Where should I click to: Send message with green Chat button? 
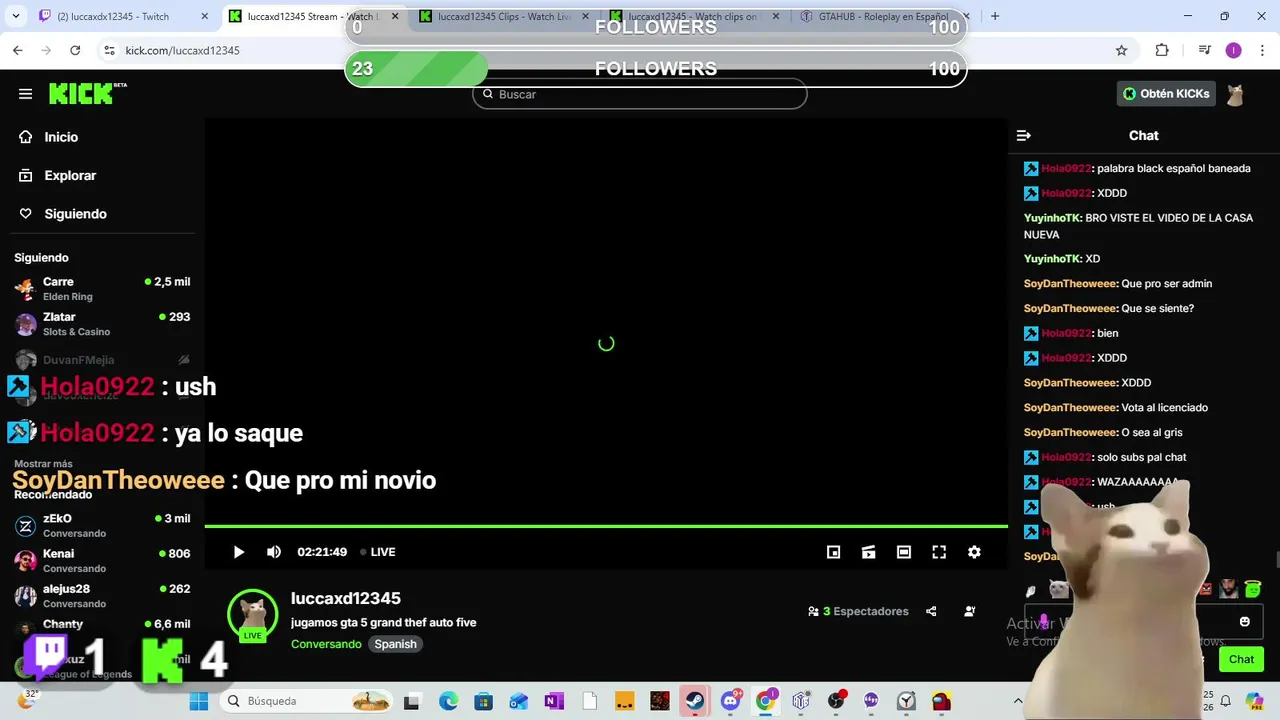coord(1241,659)
